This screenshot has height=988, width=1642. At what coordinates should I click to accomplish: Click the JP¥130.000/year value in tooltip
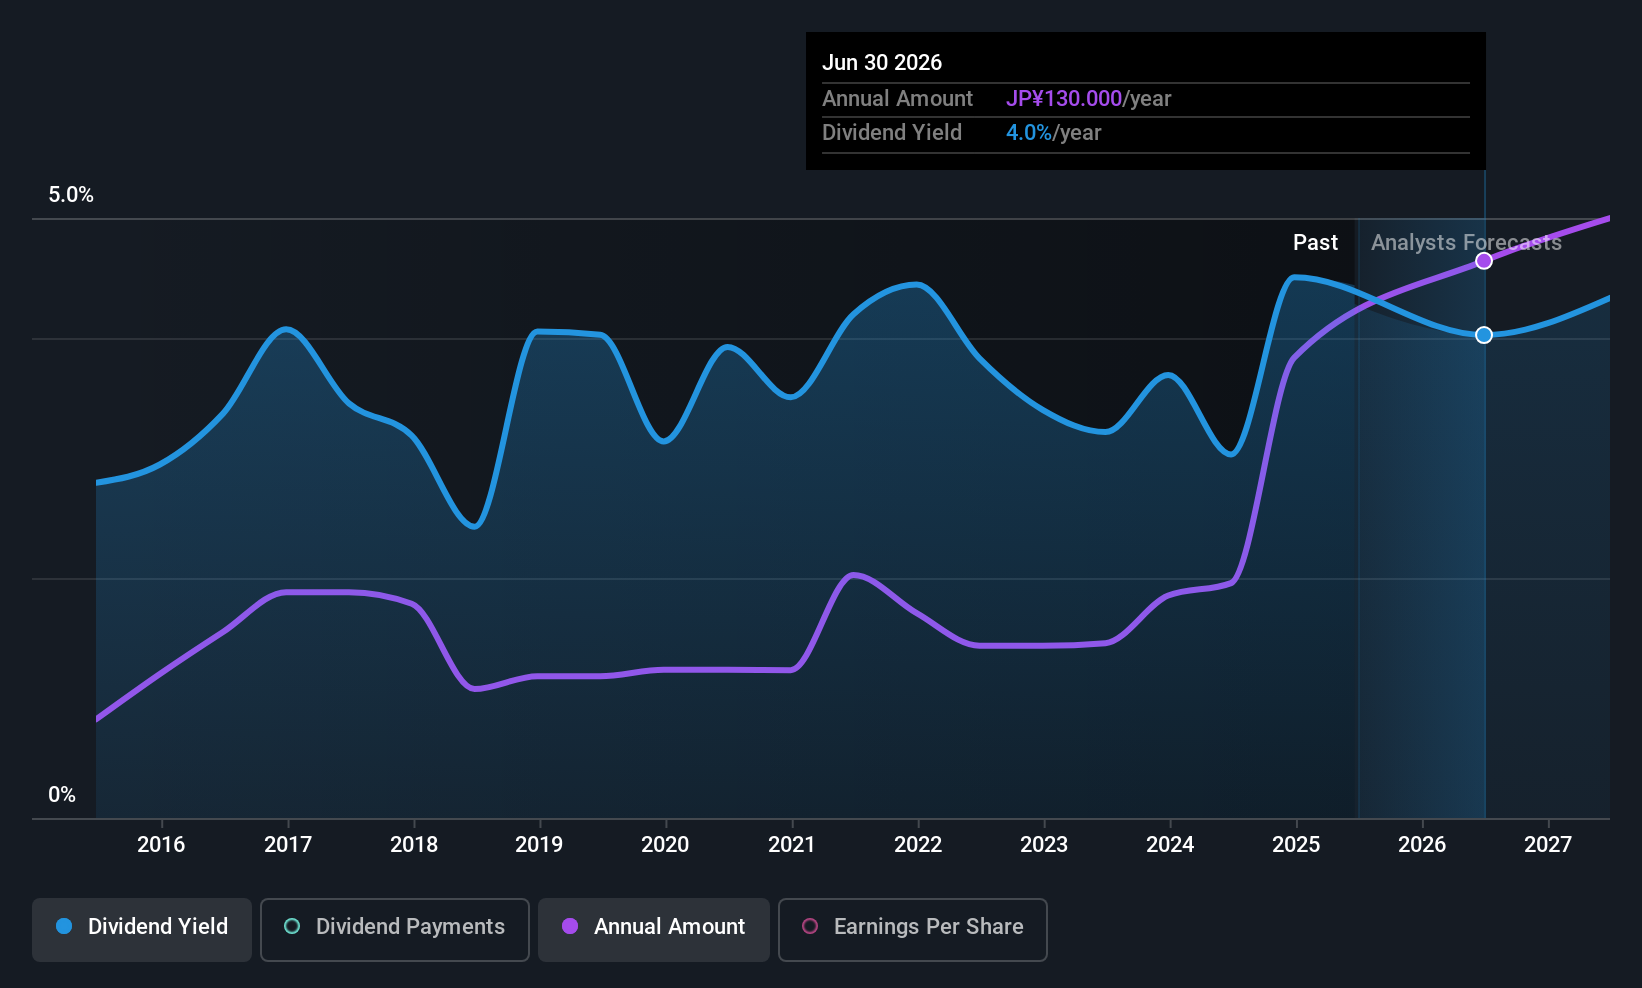coord(1088,99)
